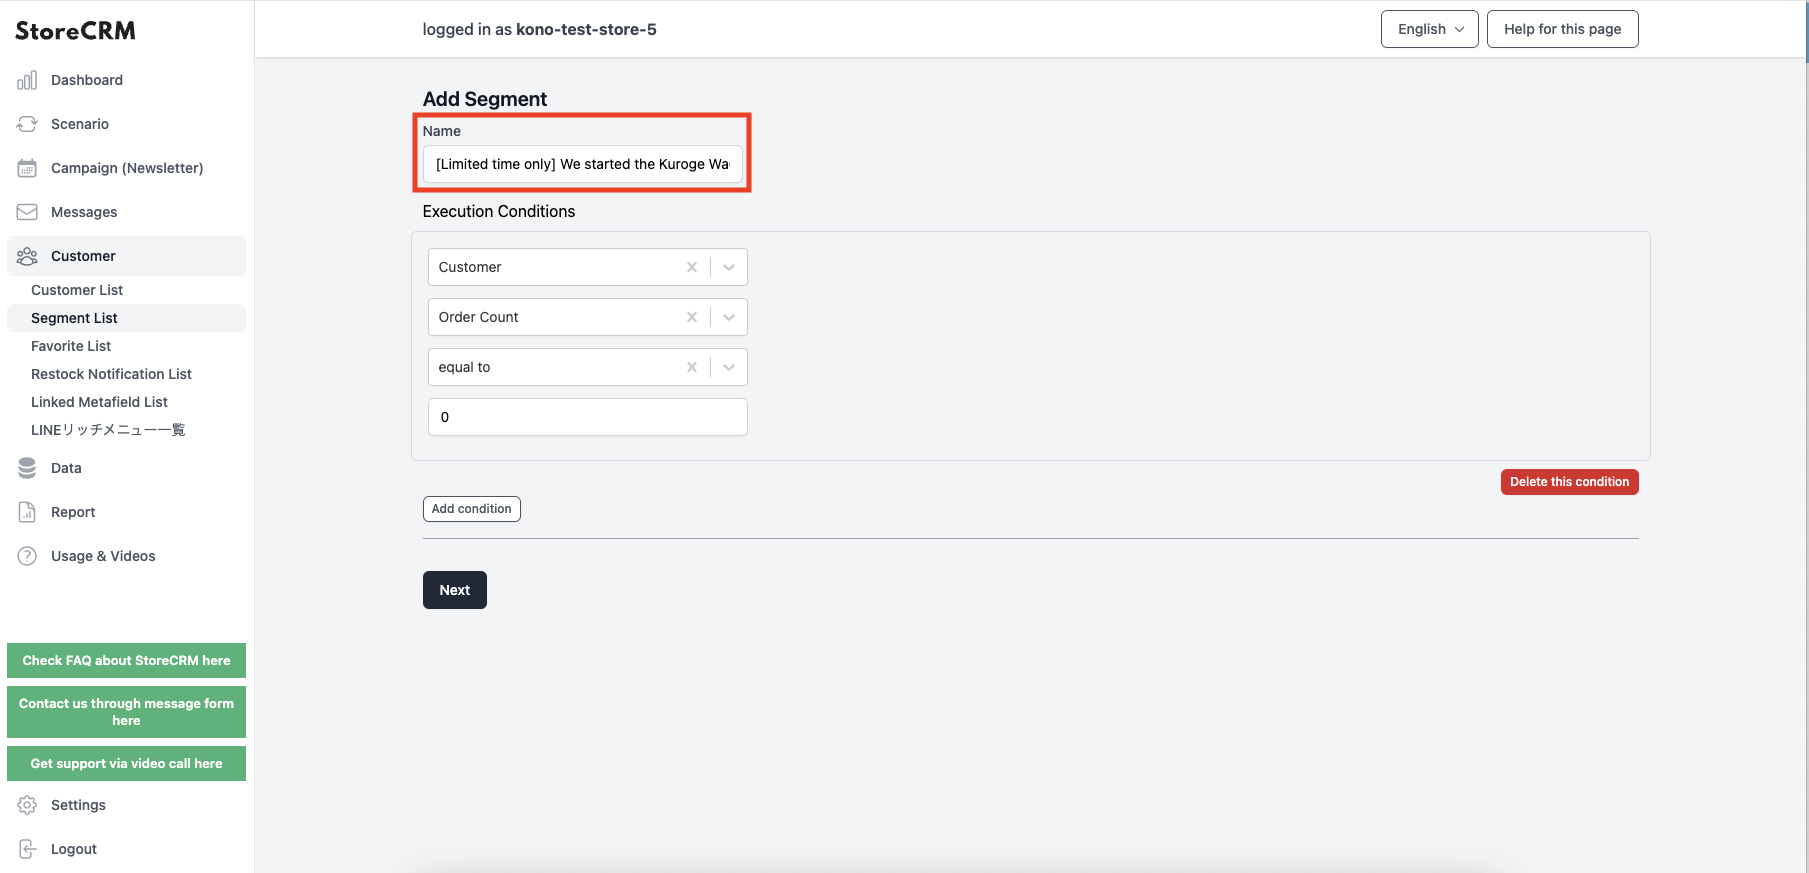Open LINEリッチメニュー一覧 submenu item
This screenshot has width=1809, height=873.
pos(126,430)
